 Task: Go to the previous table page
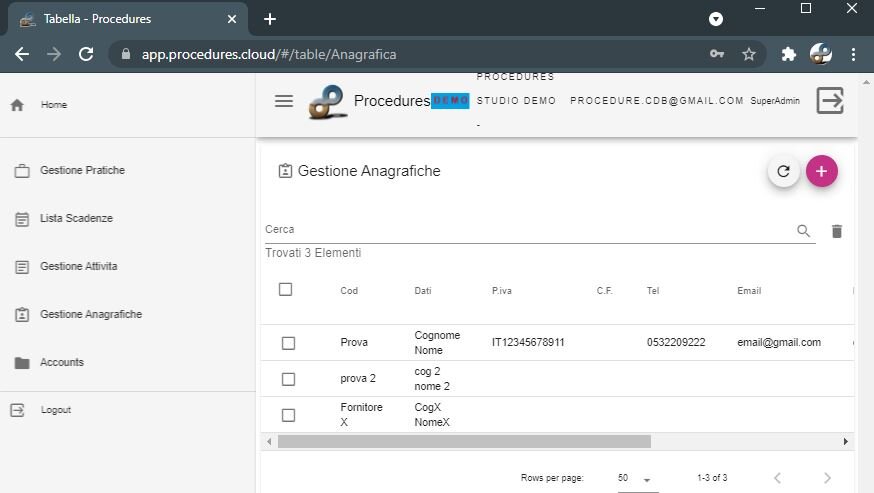coord(777,478)
